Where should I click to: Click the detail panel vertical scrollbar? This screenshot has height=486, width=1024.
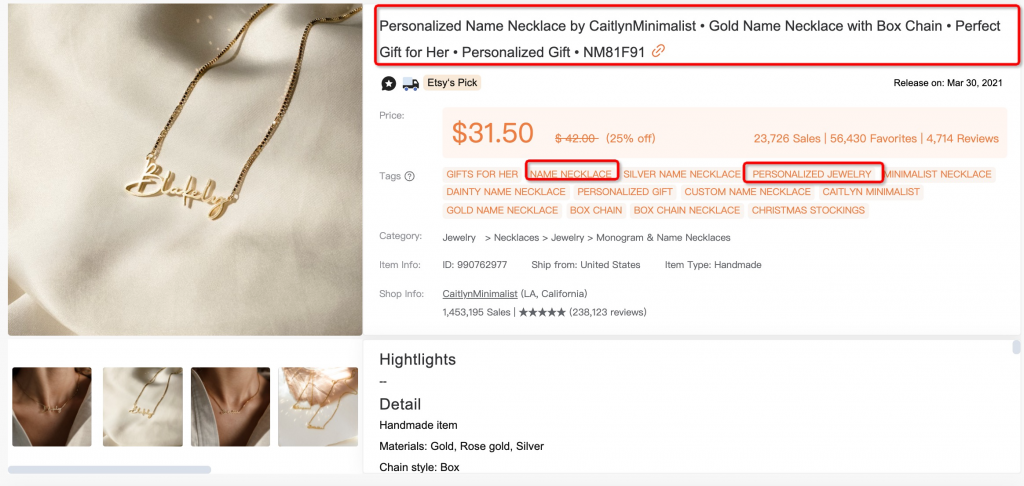pyautogui.click(x=1017, y=347)
